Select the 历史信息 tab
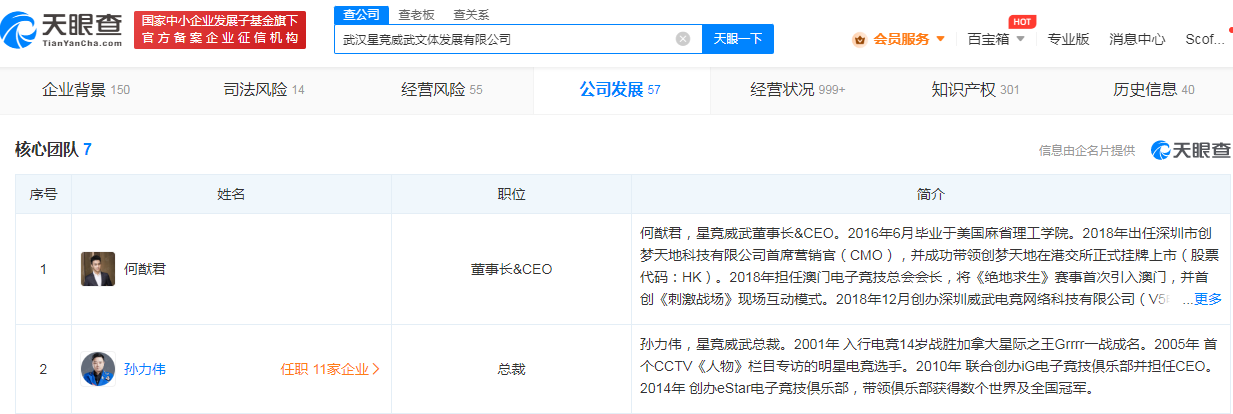The height and width of the screenshot is (414, 1233). tap(1154, 90)
